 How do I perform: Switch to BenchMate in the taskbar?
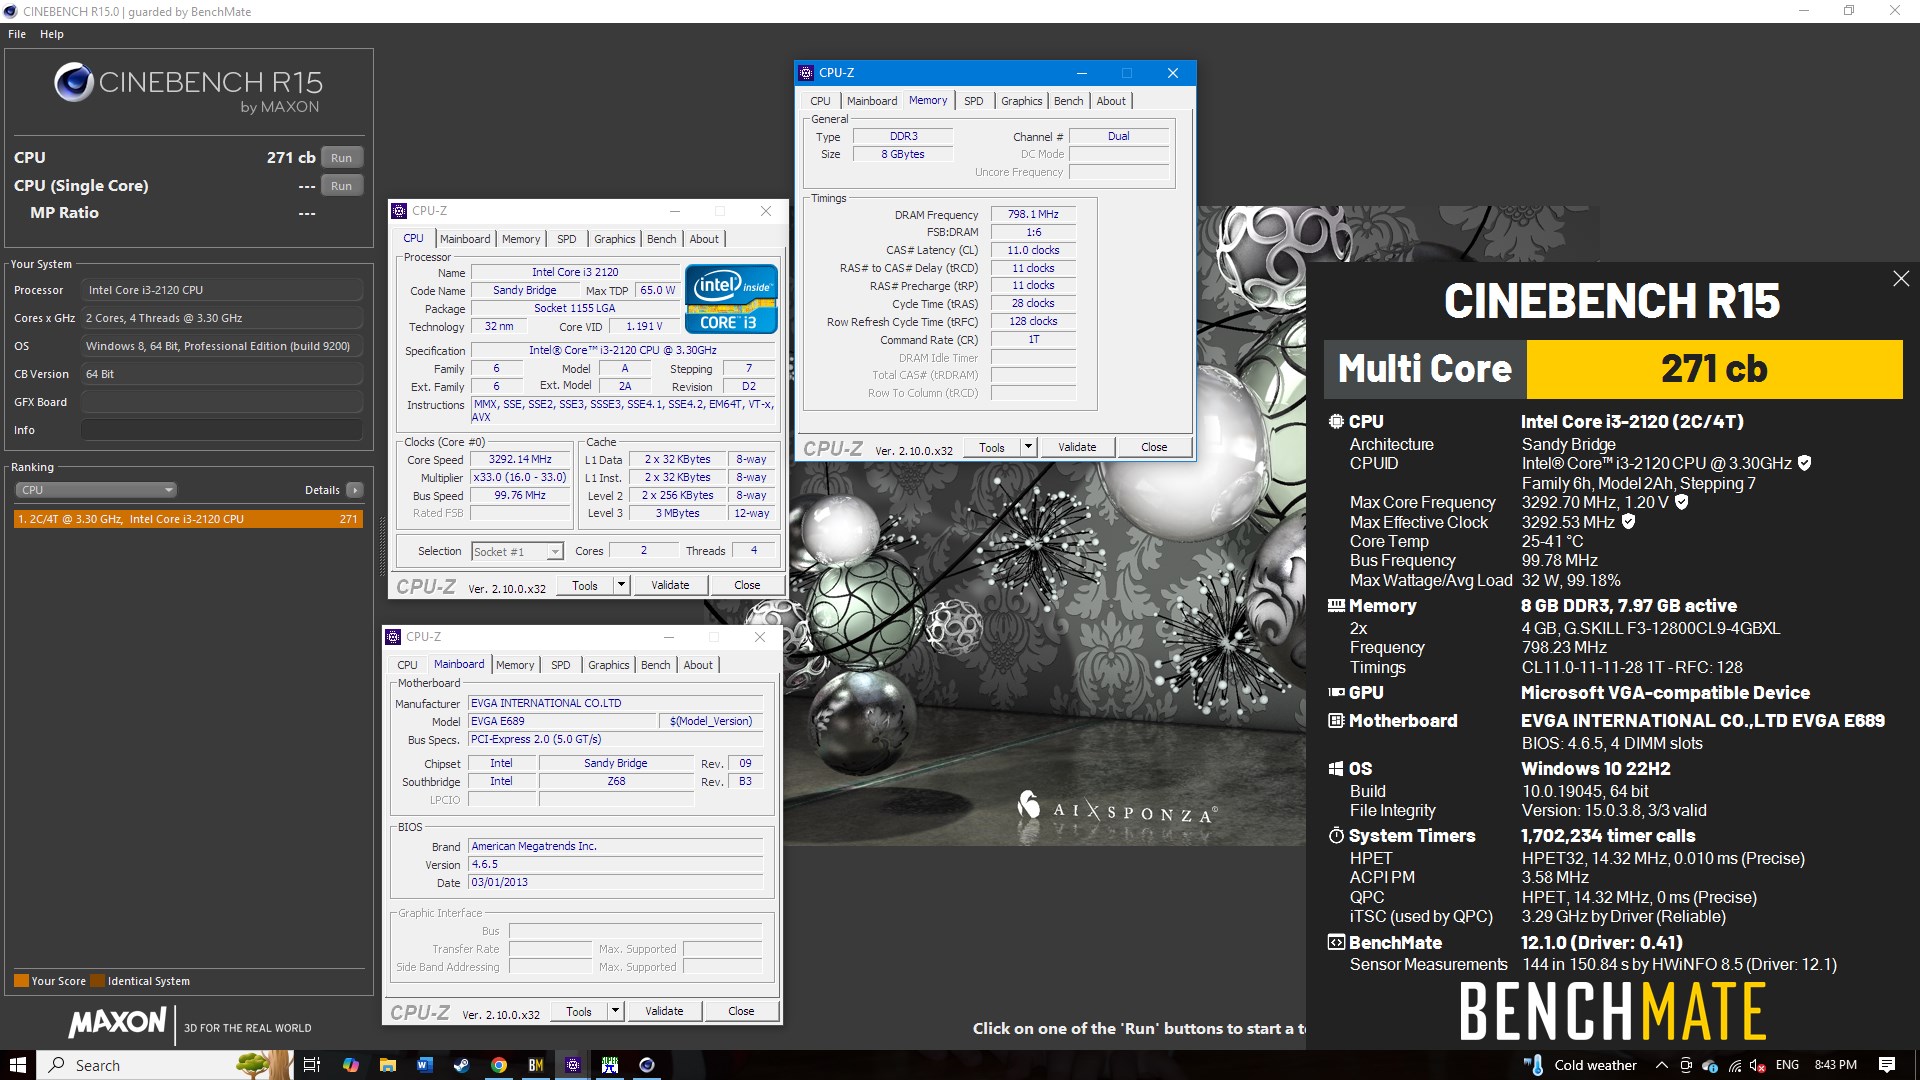(x=535, y=1065)
